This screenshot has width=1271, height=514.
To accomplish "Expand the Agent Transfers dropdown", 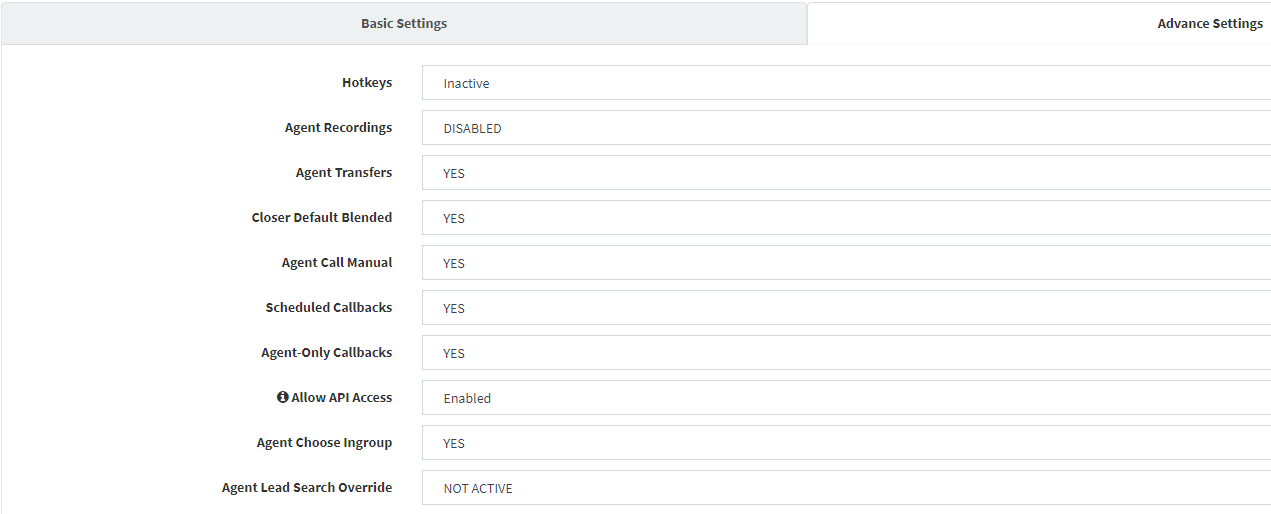I will click(846, 173).
